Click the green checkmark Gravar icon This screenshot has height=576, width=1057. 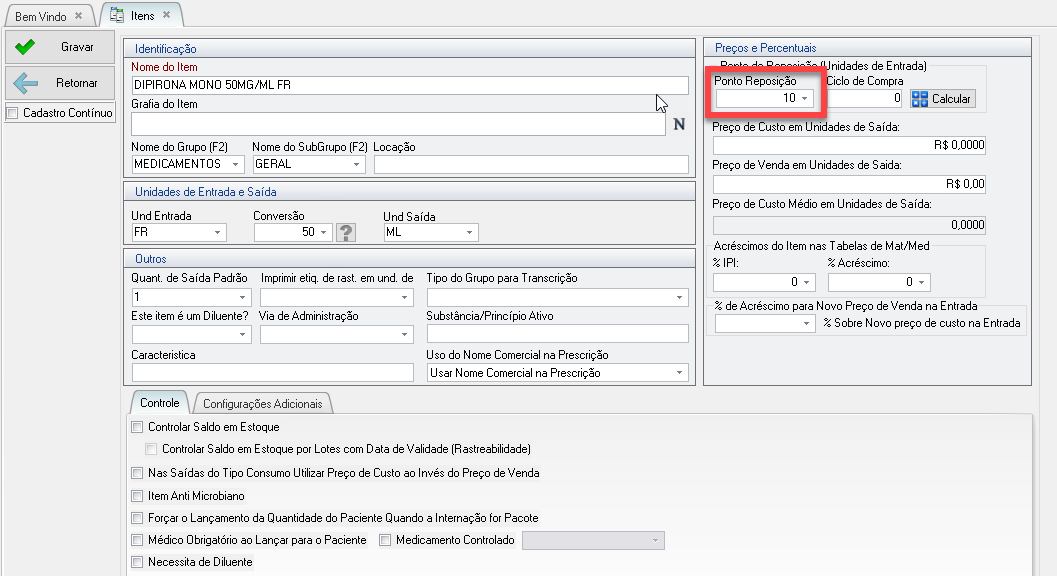pyautogui.click(x=26, y=47)
